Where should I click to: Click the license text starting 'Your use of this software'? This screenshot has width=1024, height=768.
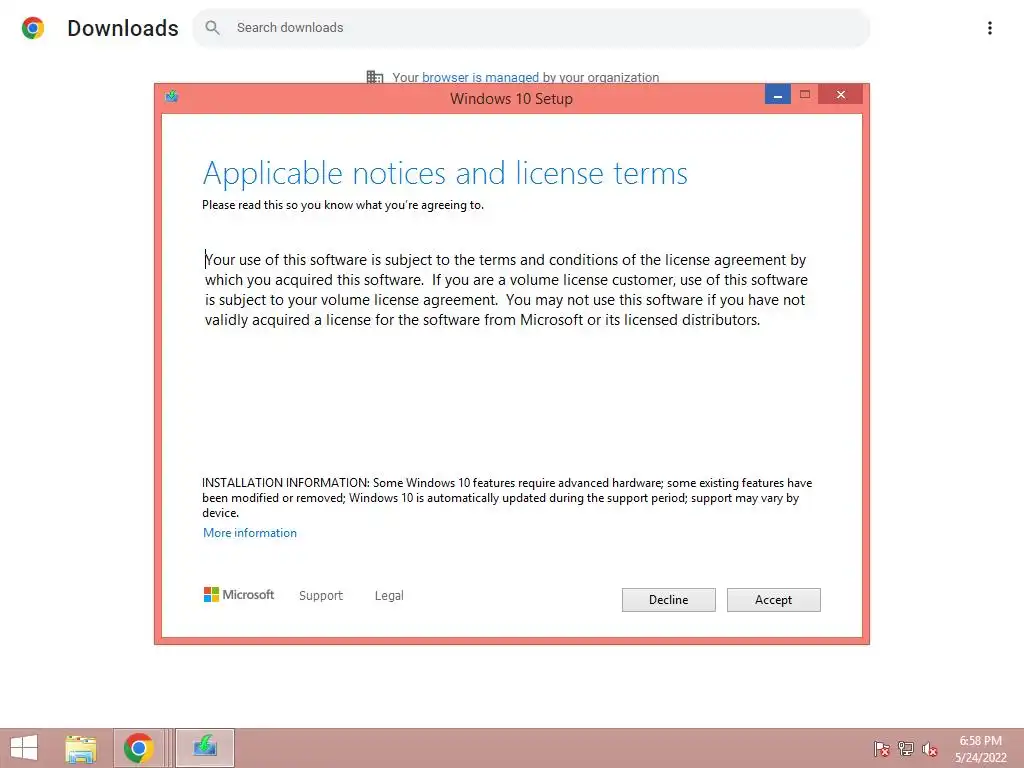coord(506,290)
